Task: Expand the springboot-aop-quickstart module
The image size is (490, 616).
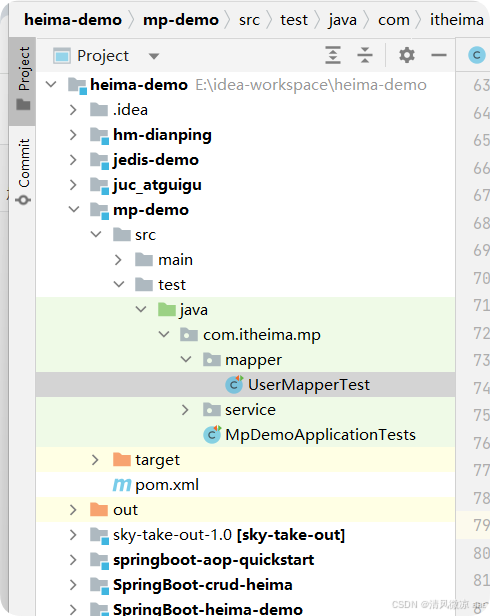Action: pos(73,560)
